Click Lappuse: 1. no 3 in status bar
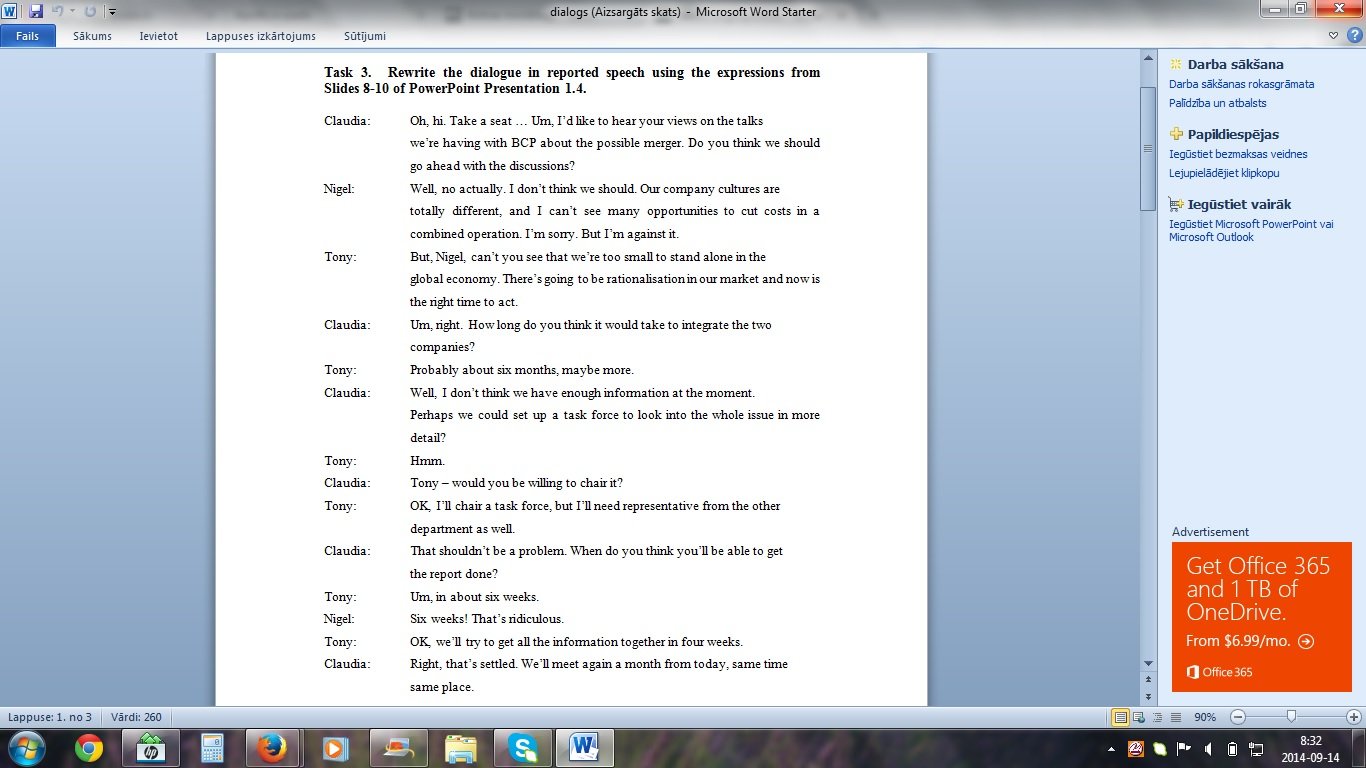The height and width of the screenshot is (768, 1366). click(50, 717)
